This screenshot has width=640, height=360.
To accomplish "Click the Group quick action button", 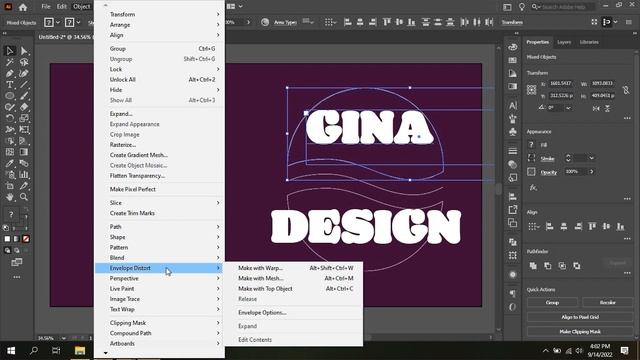I will (x=552, y=302).
